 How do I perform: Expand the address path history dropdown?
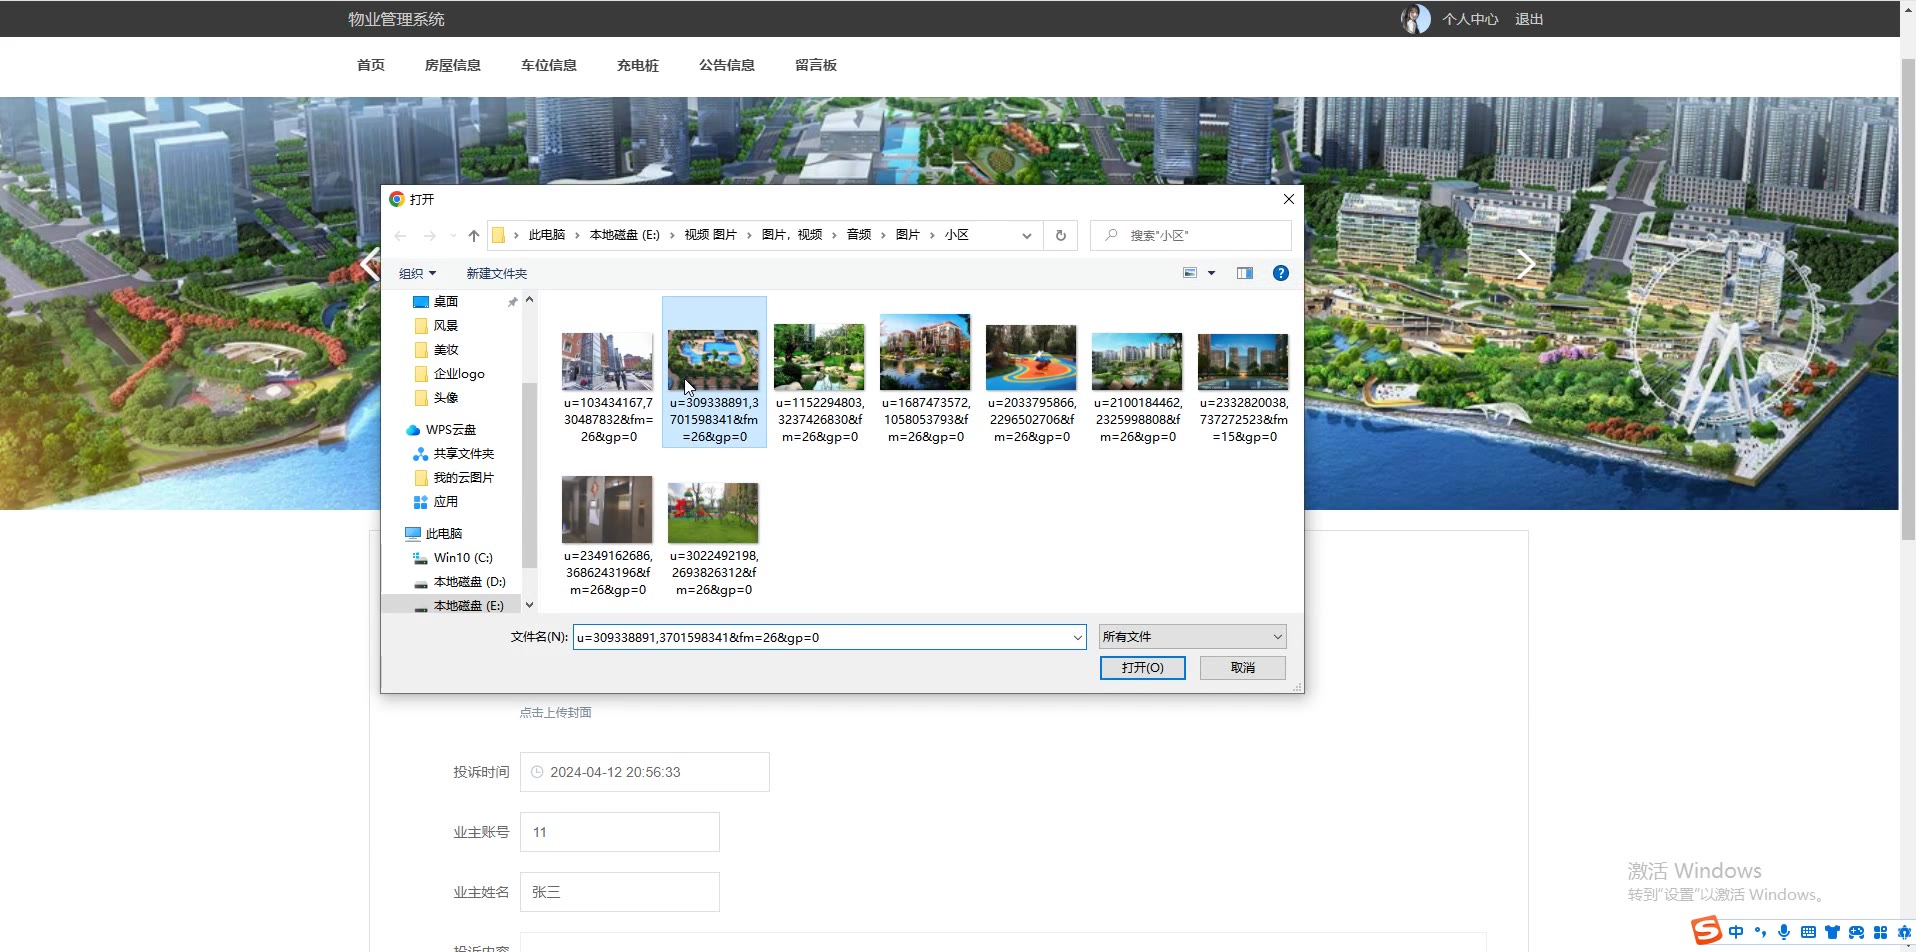(1026, 236)
